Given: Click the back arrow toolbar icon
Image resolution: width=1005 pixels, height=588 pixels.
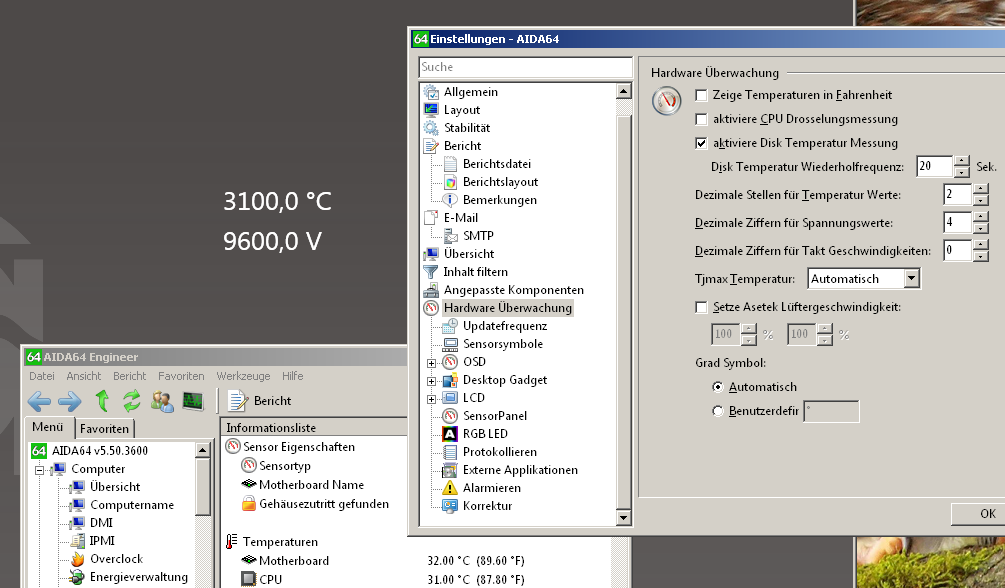Looking at the screenshot, I should click(x=39, y=401).
